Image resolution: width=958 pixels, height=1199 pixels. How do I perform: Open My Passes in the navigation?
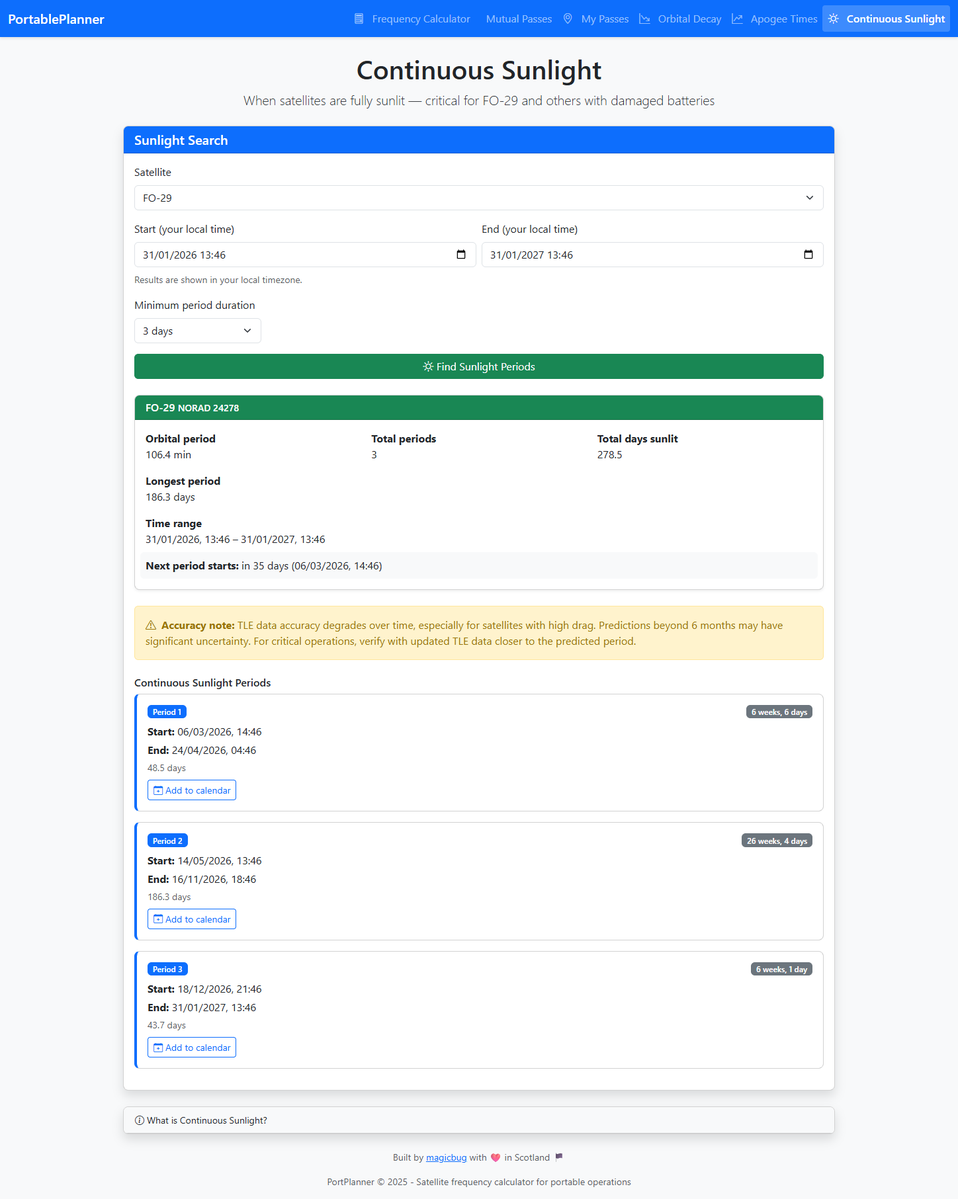(596, 19)
